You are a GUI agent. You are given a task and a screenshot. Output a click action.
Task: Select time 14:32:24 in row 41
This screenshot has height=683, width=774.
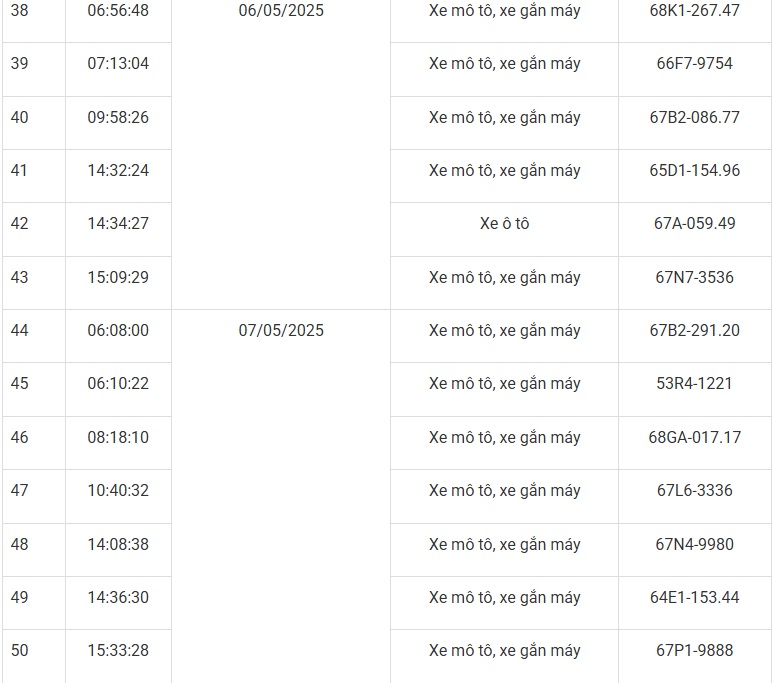[x=118, y=170]
